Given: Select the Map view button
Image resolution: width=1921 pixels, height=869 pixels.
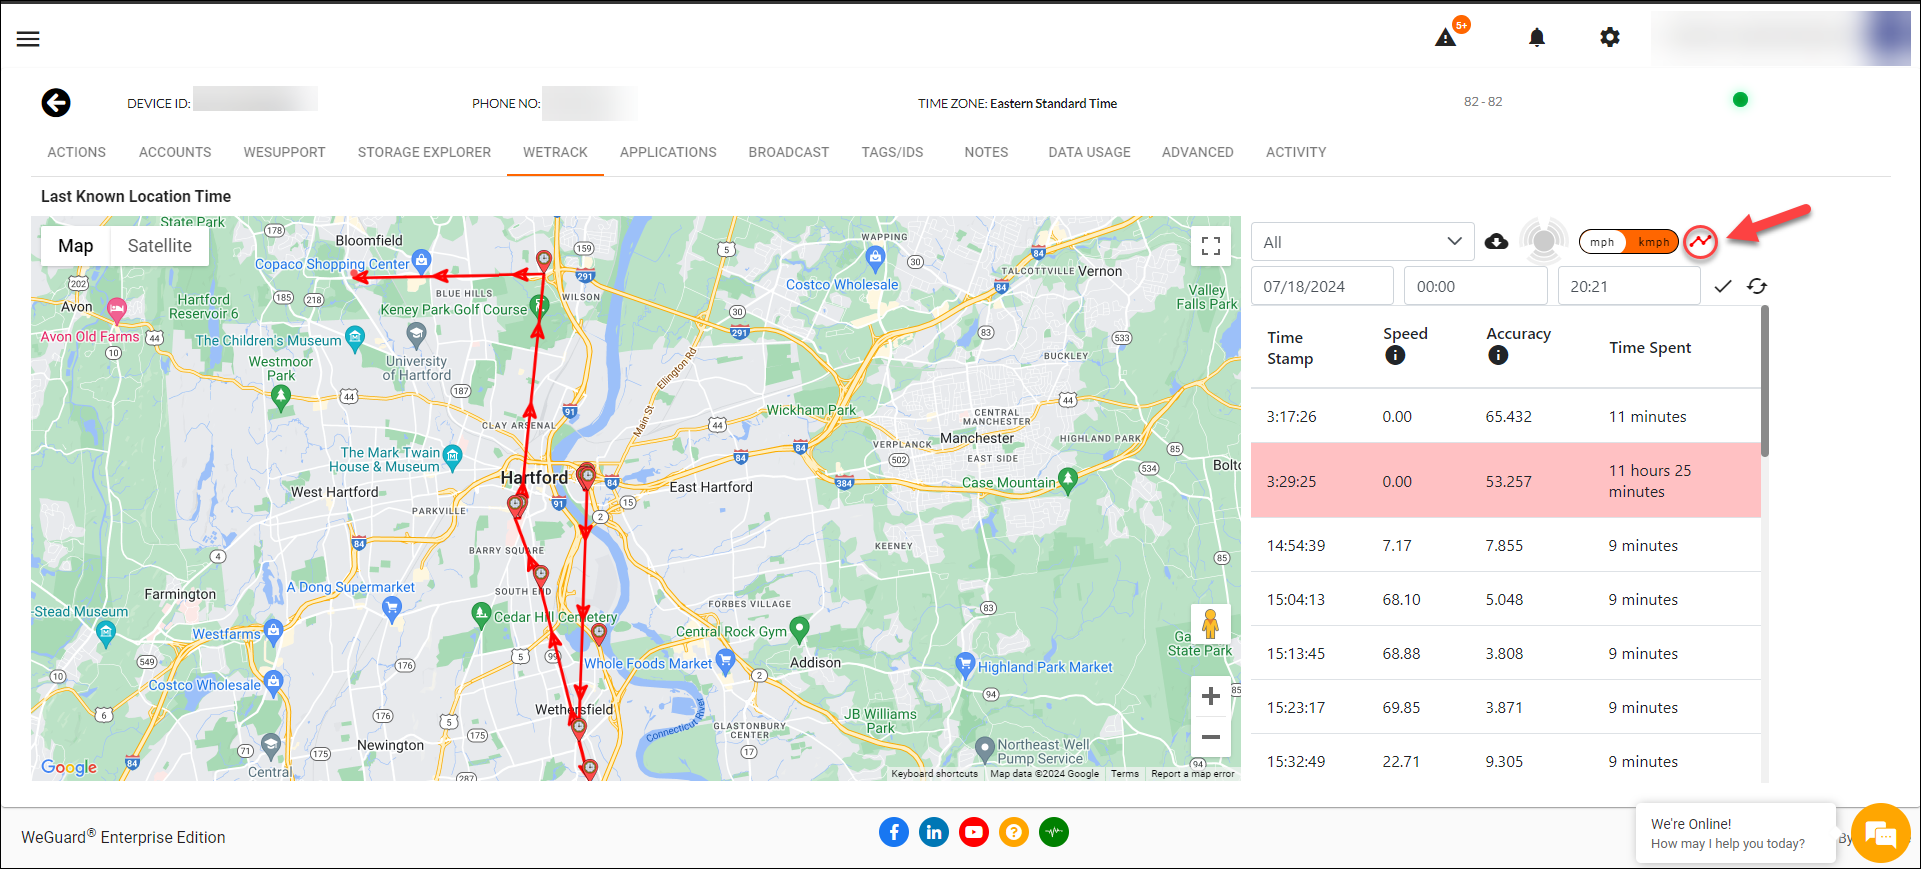Looking at the screenshot, I should [75, 246].
